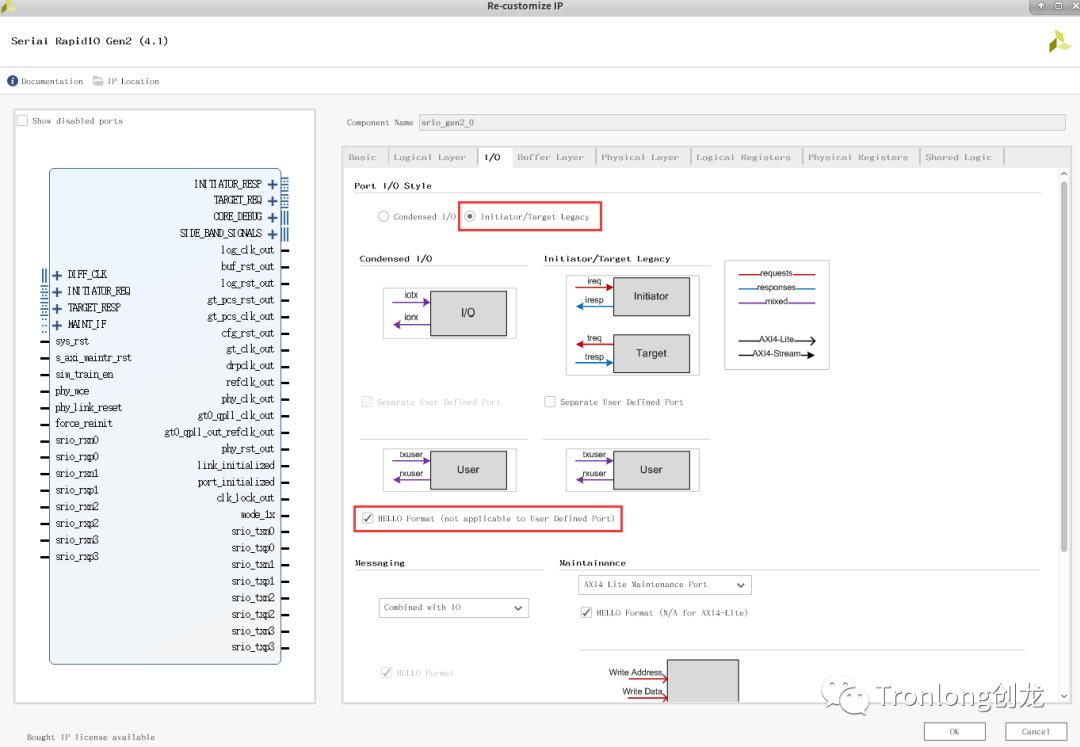Open AXI4 Lite Maintenance Port dropdown

(x=665, y=584)
